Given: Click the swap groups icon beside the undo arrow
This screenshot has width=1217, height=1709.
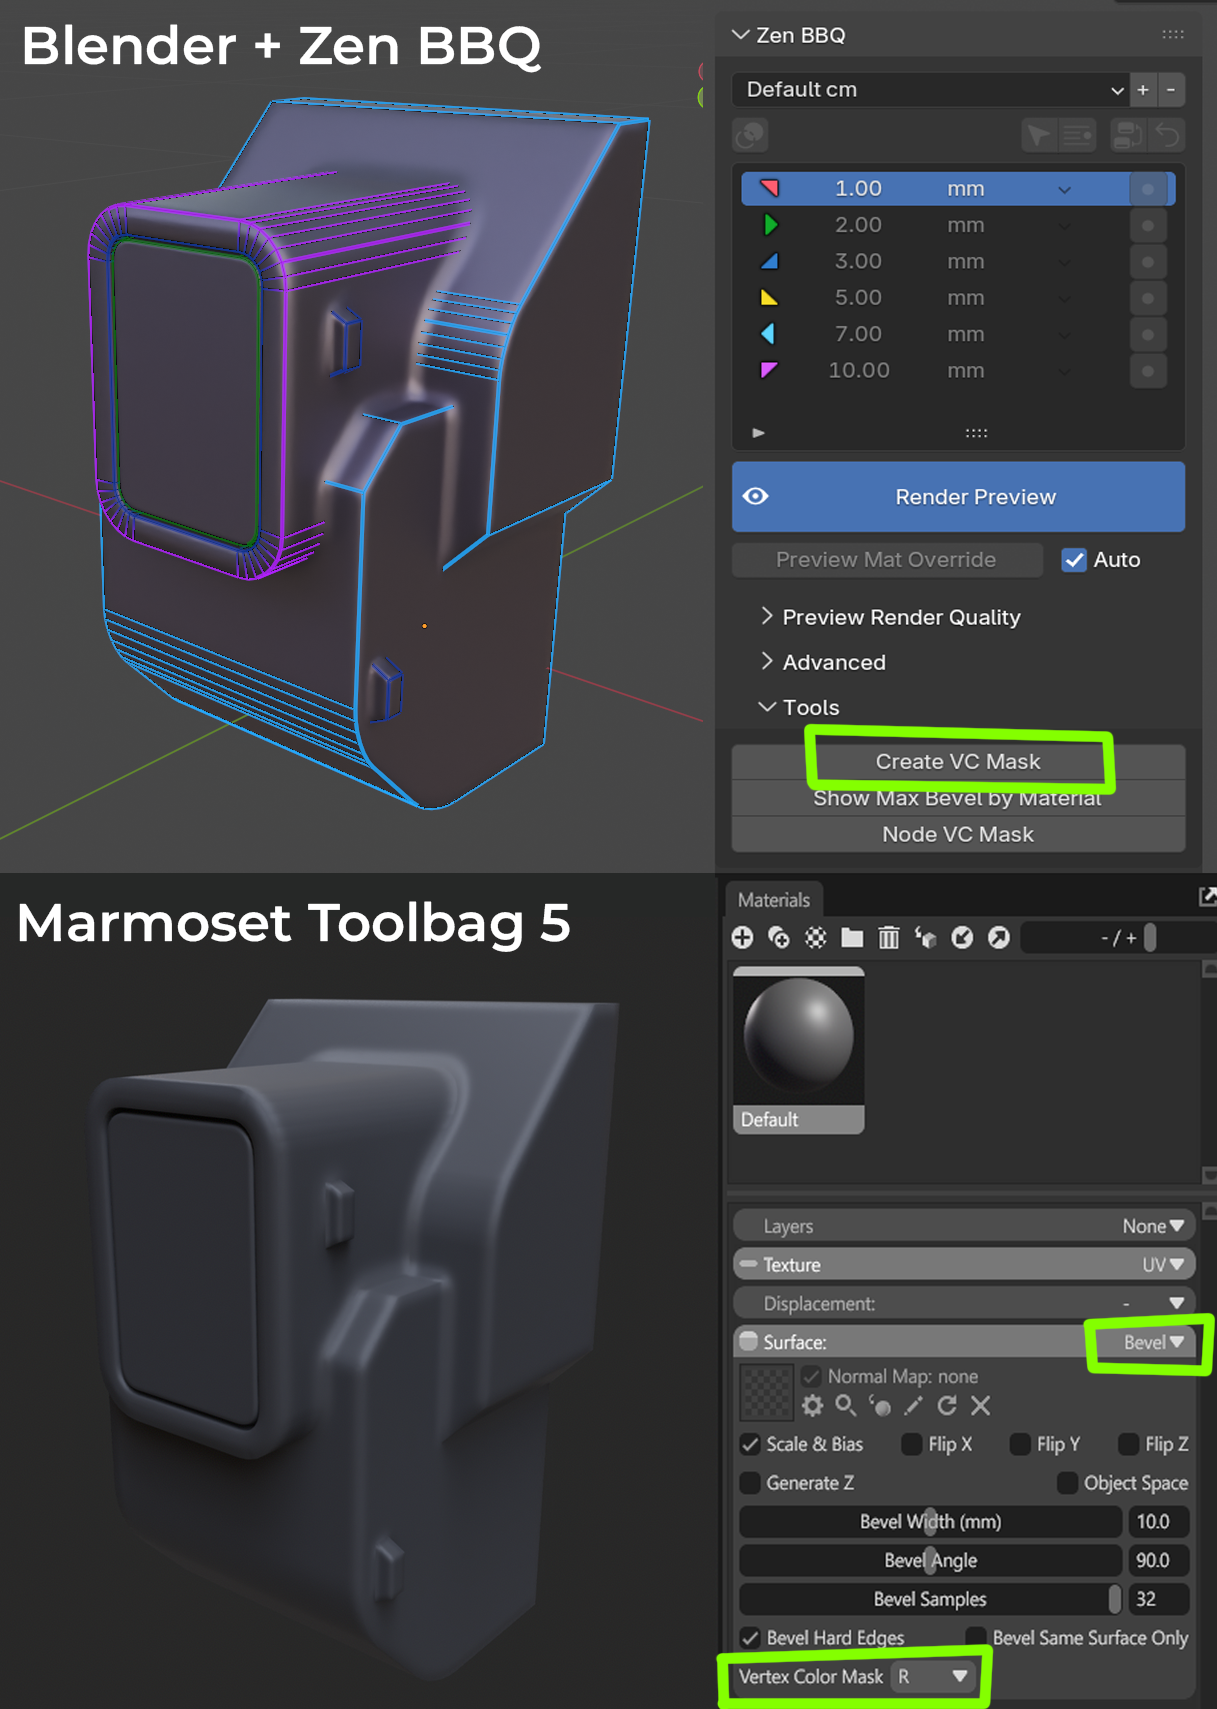Looking at the screenshot, I should point(1129,135).
